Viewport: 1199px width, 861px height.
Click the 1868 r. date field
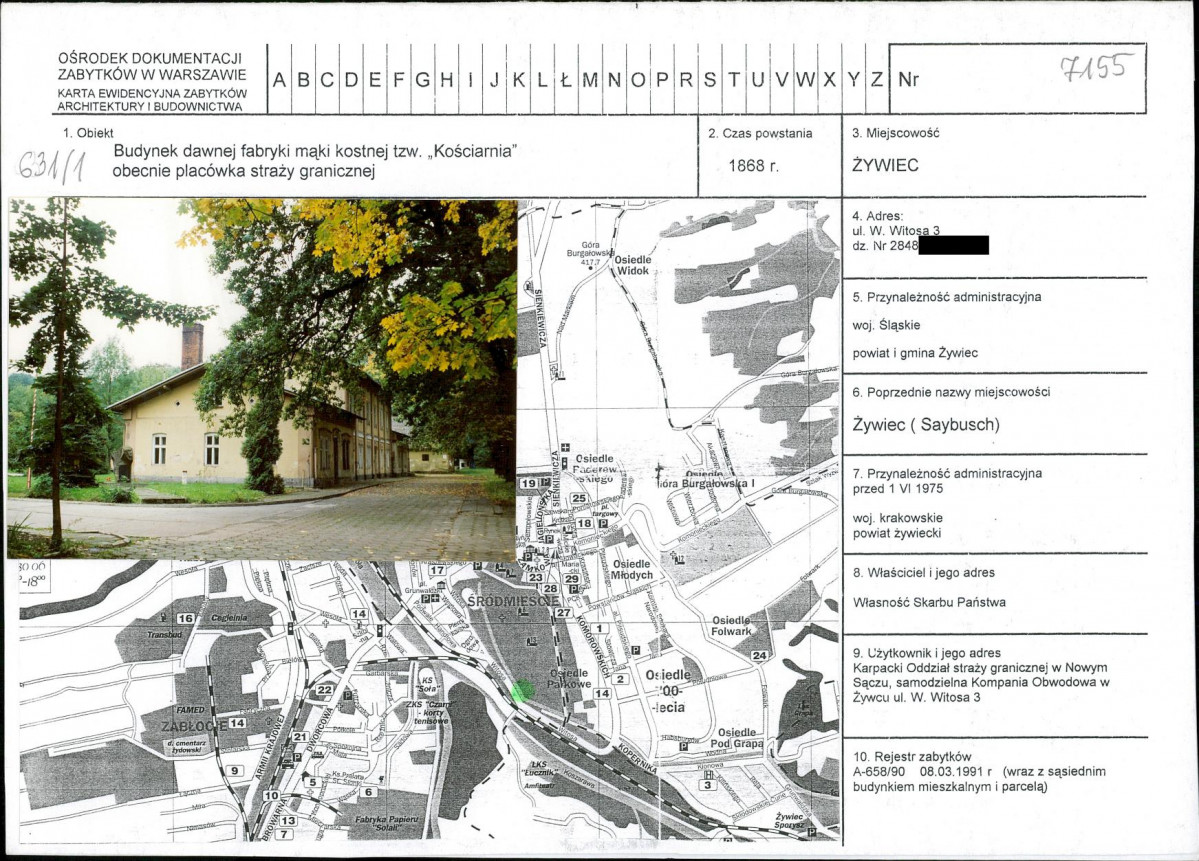pyautogui.click(x=754, y=165)
